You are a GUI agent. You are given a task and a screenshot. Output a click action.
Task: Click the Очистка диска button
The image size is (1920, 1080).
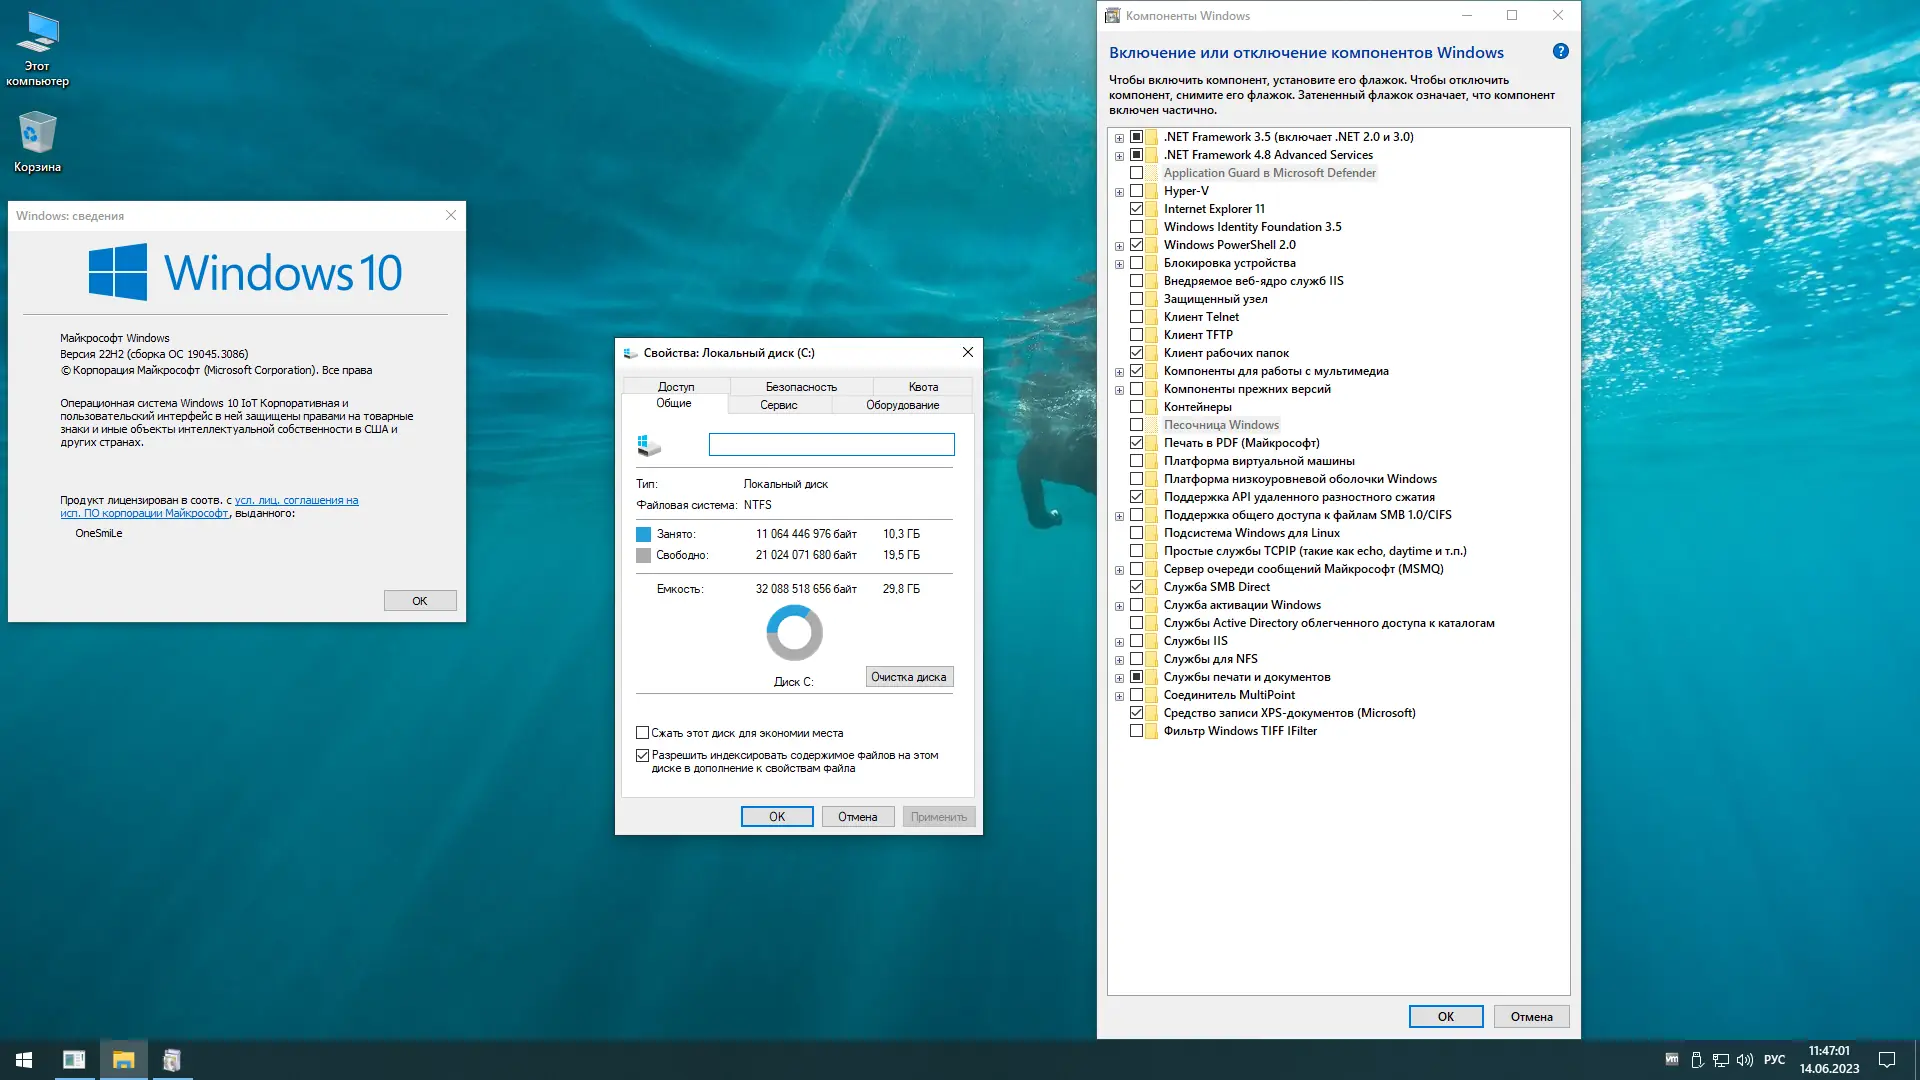tap(908, 677)
